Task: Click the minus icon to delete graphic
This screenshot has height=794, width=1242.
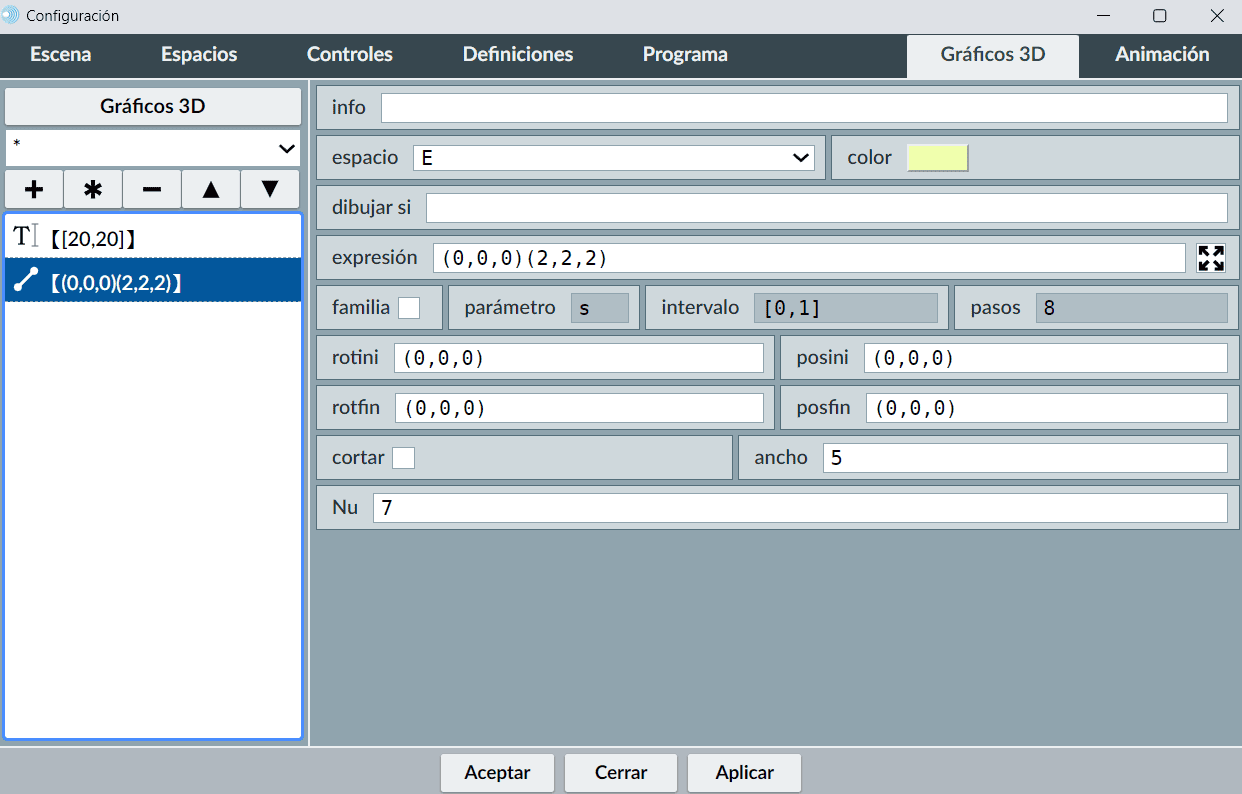Action: 152,189
